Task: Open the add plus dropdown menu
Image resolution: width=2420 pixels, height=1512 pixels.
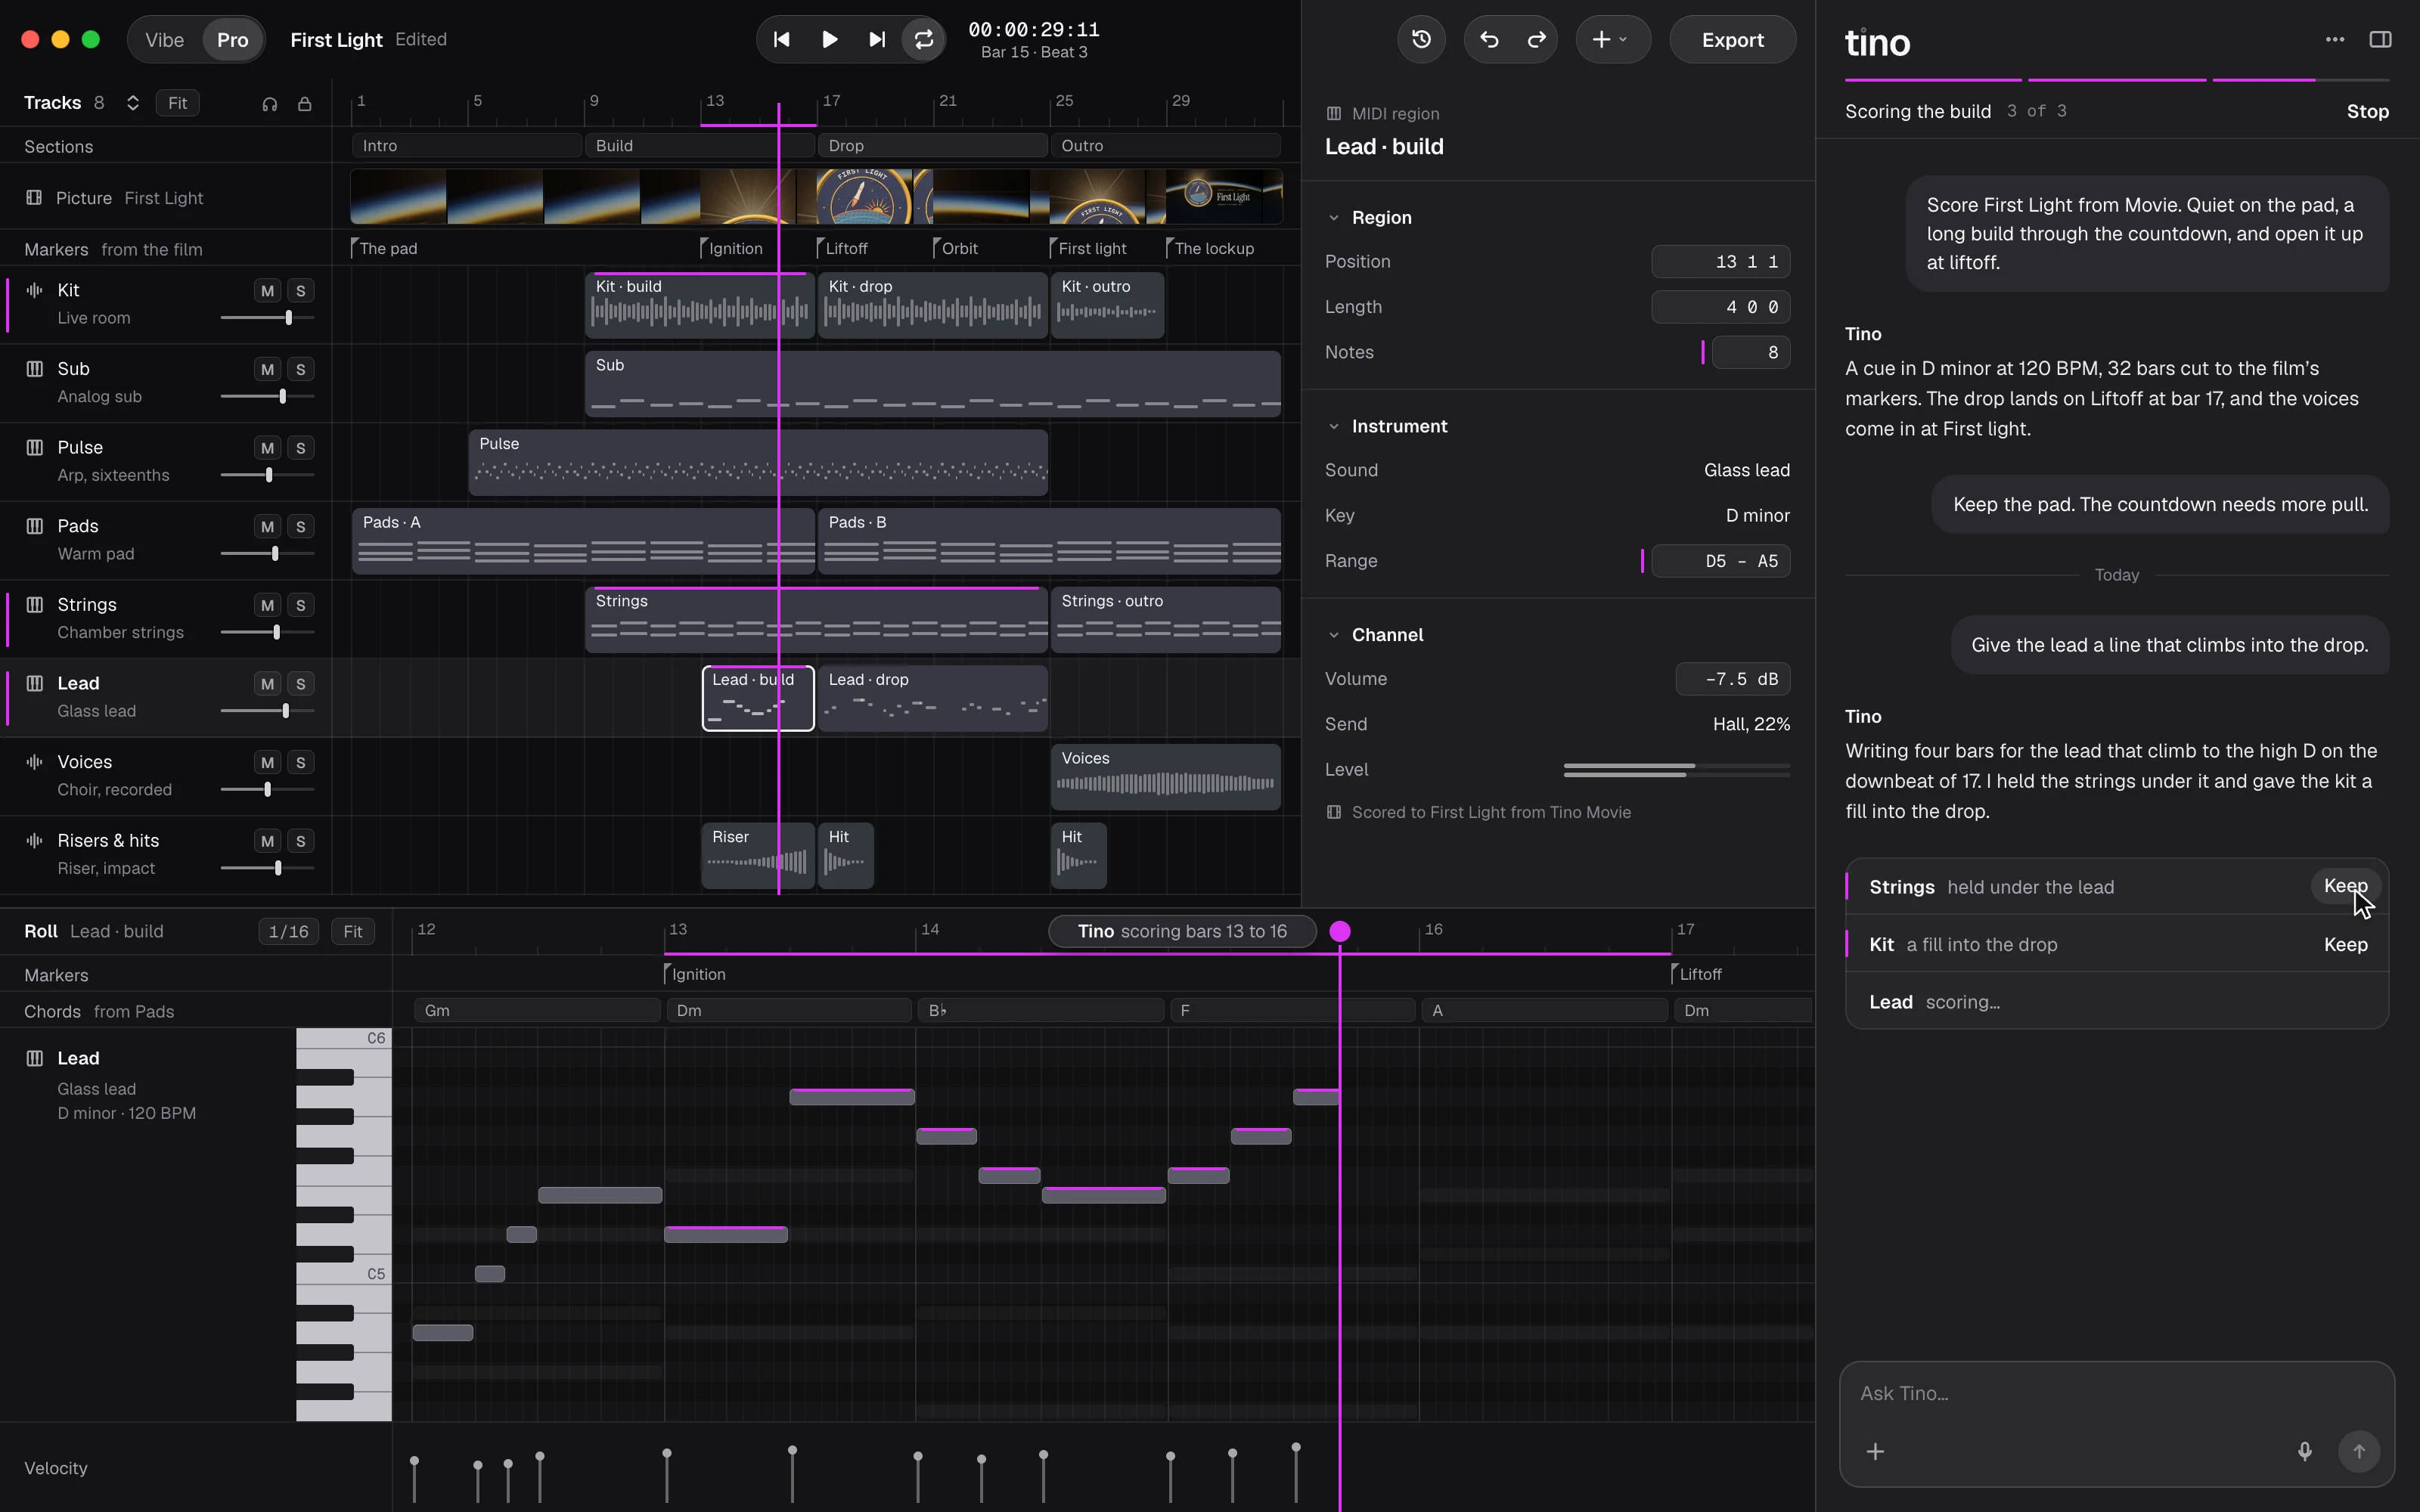Action: (1612, 40)
